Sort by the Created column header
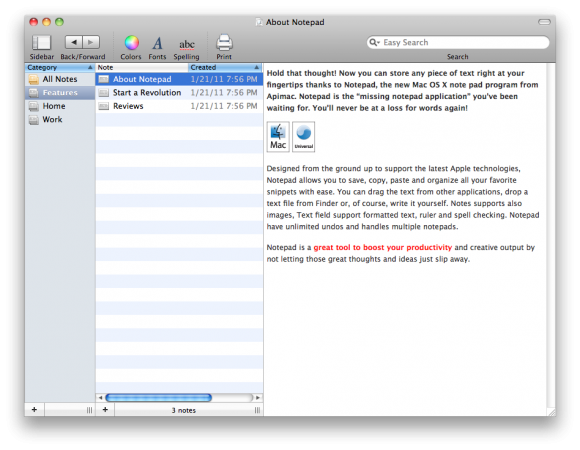Viewport: 580px width, 450px height. [x=225, y=67]
